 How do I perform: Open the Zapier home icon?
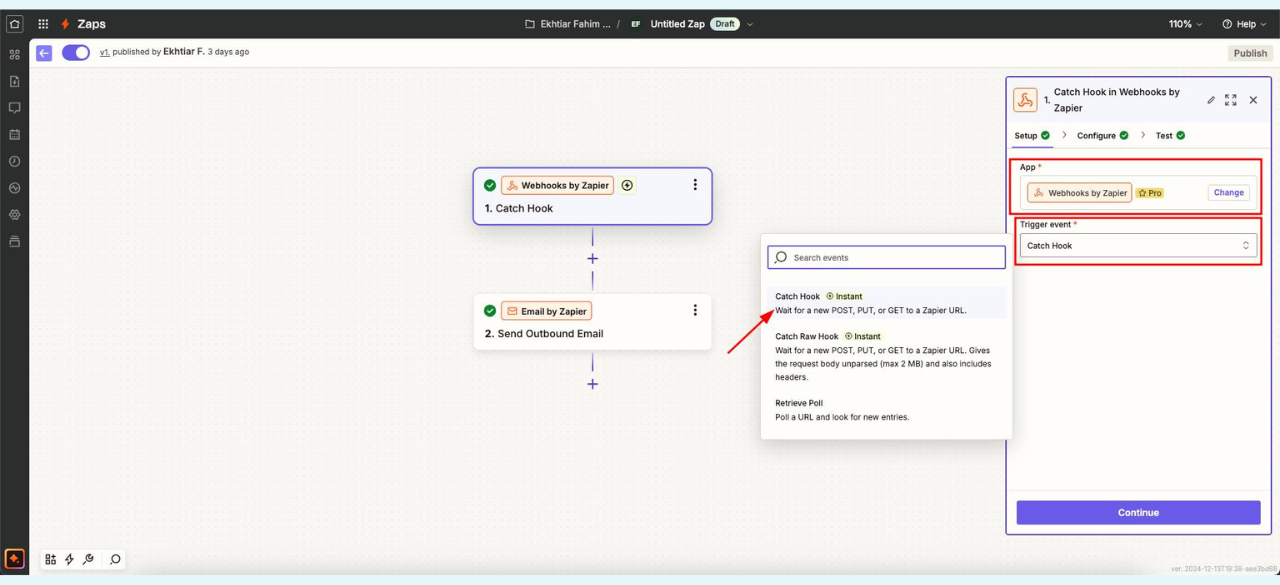(x=14, y=24)
